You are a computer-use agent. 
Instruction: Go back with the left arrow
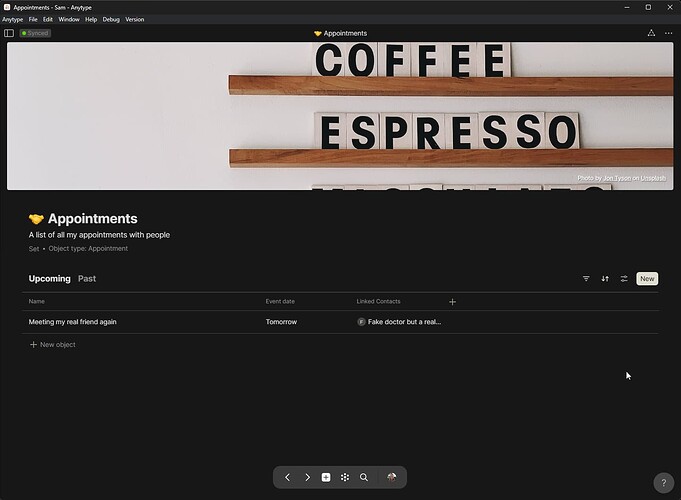(288, 477)
